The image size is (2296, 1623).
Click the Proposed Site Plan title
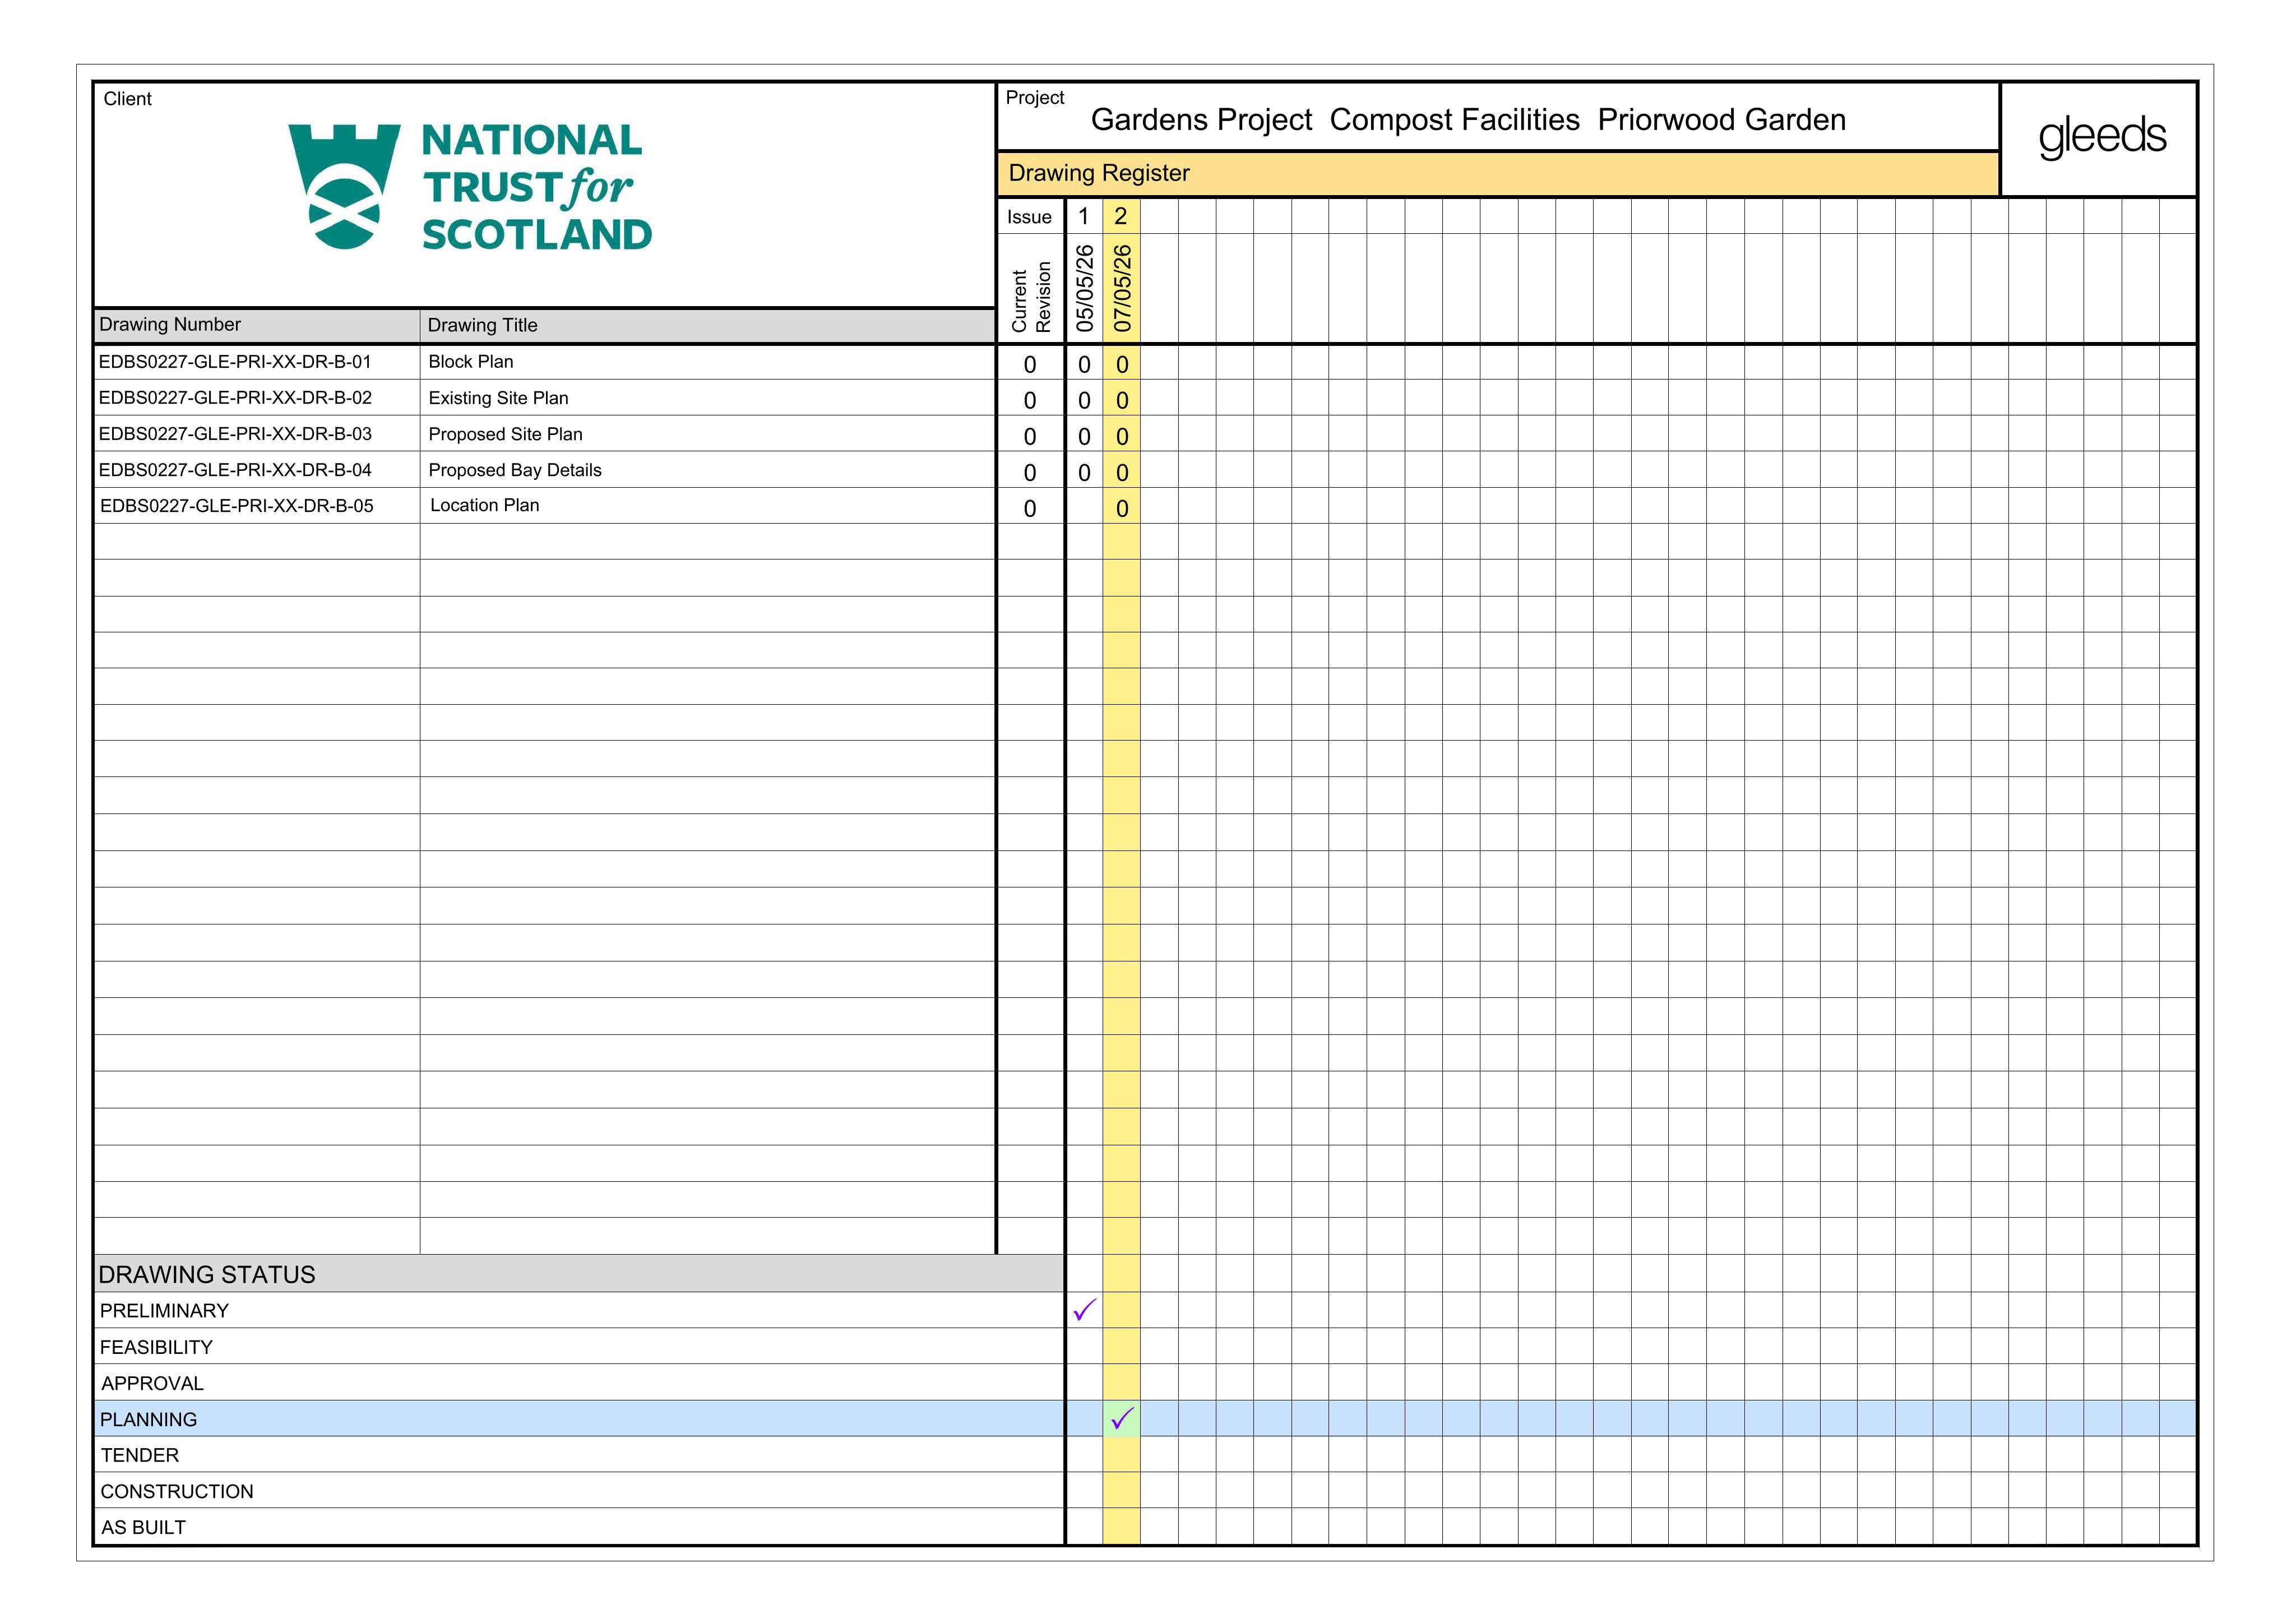pos(505,434)
